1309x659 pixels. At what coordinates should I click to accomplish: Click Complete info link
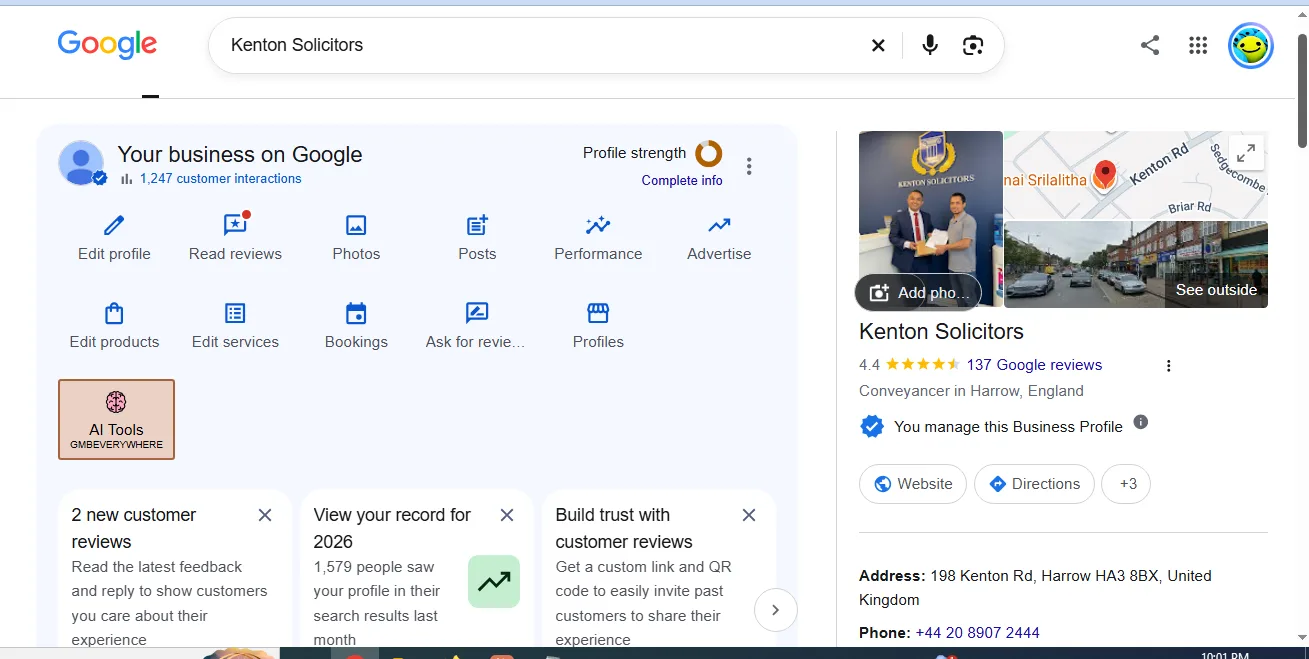[682, 181]
